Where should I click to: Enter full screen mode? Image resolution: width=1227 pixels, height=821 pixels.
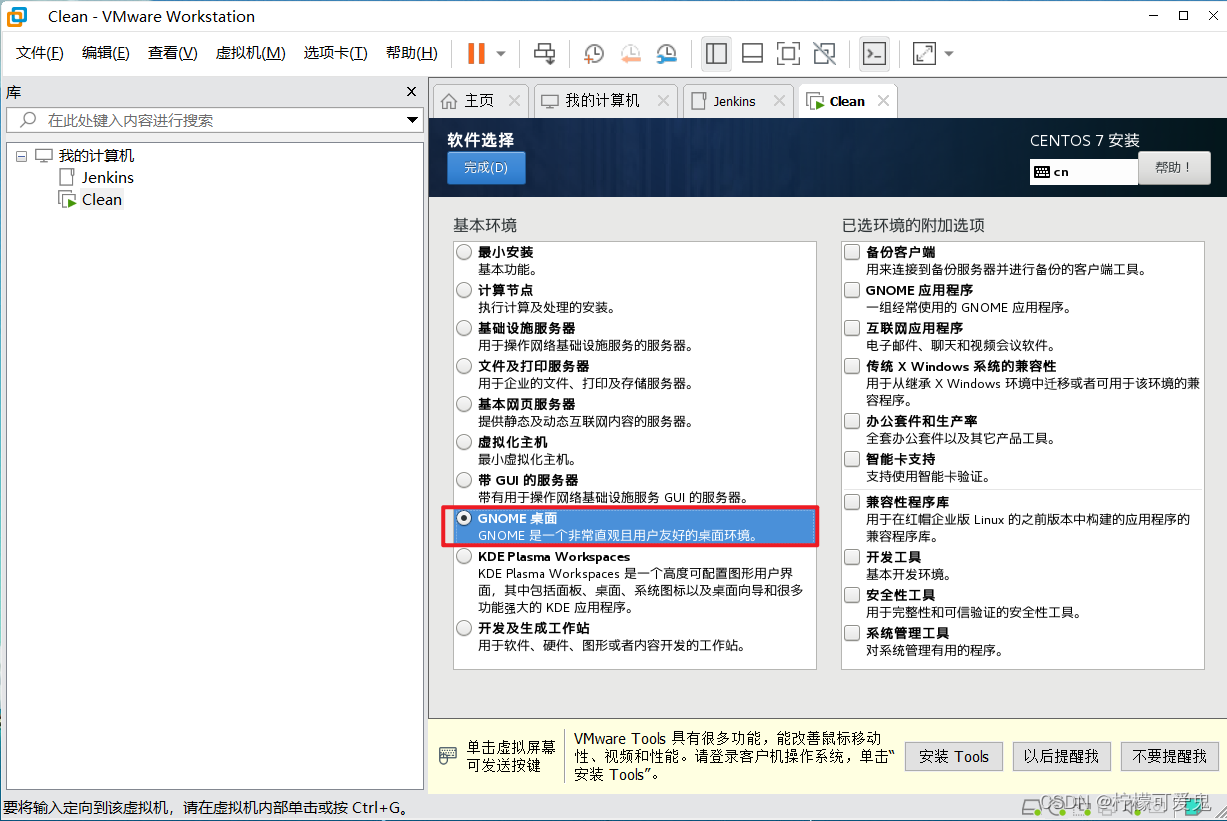(x=788, y=53)
